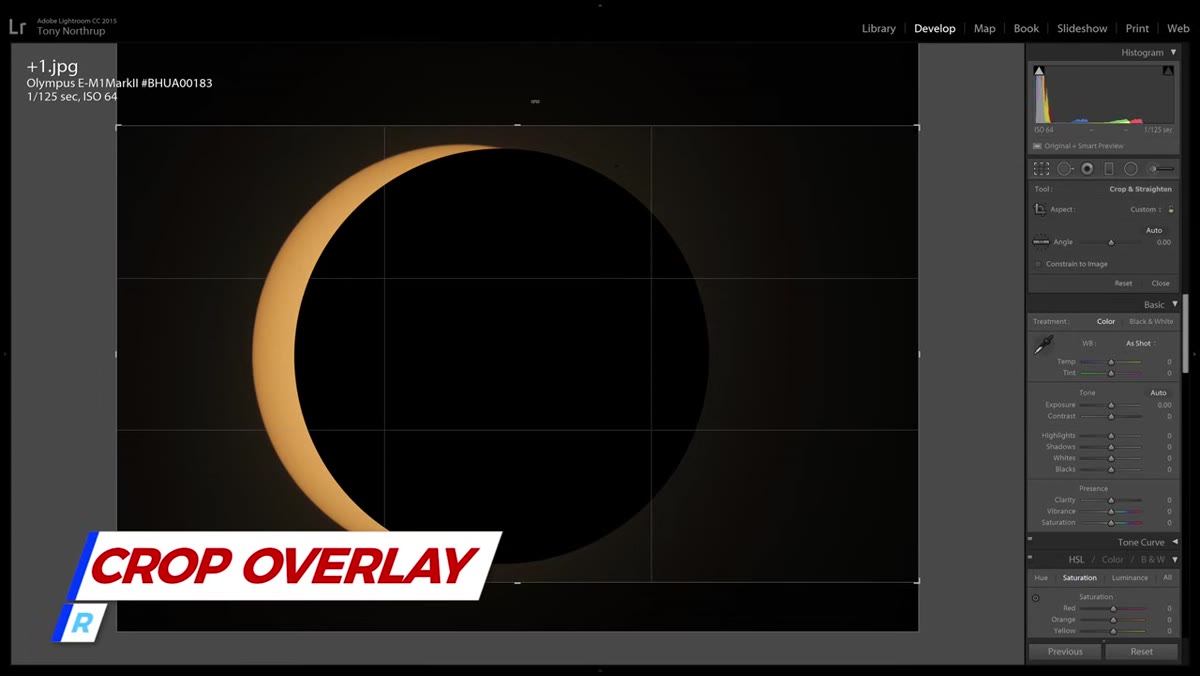The width and height of the screenshot is (1200, 676).
Task: Open the WB As Shot dropdown
Action: pyautogui.click(x=1140, y=343)
